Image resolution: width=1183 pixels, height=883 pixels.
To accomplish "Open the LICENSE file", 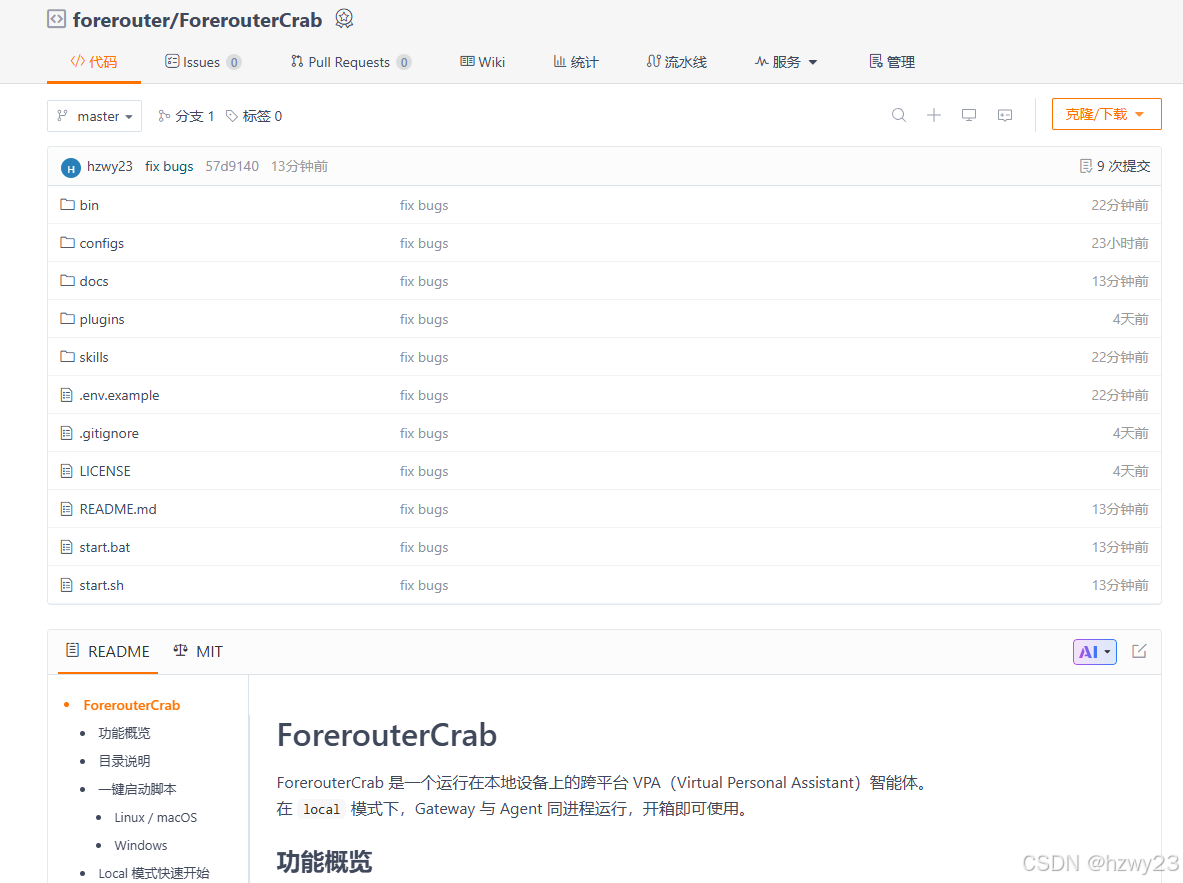I will coord(105,471).
